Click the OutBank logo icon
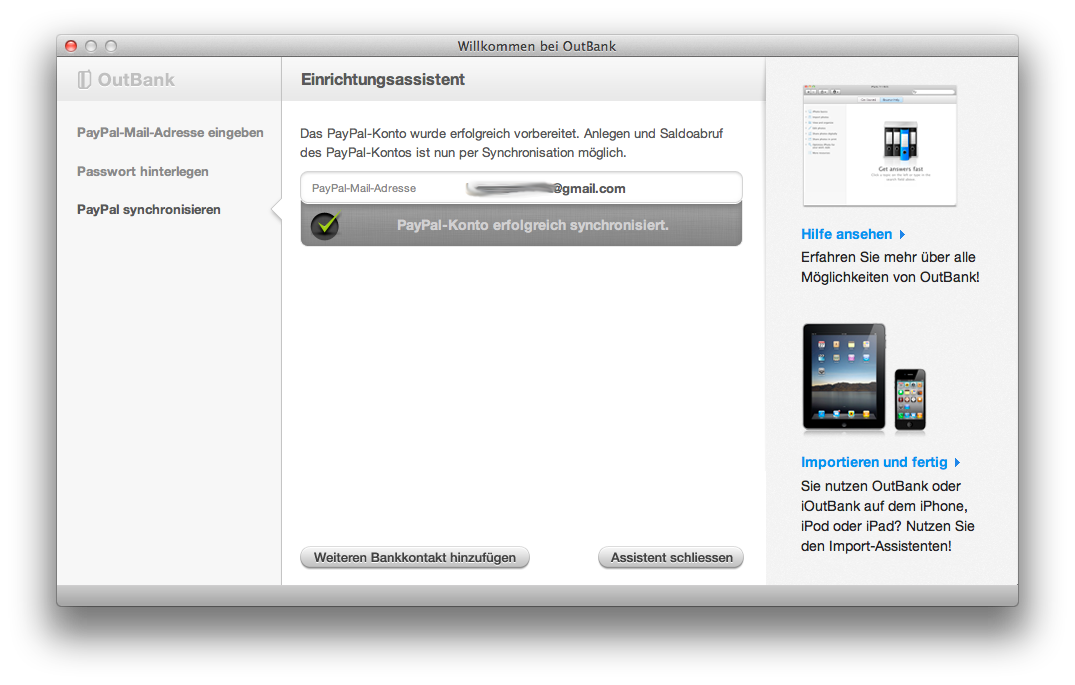This screenshot has width=1075, height=685. tap(84, 80)
